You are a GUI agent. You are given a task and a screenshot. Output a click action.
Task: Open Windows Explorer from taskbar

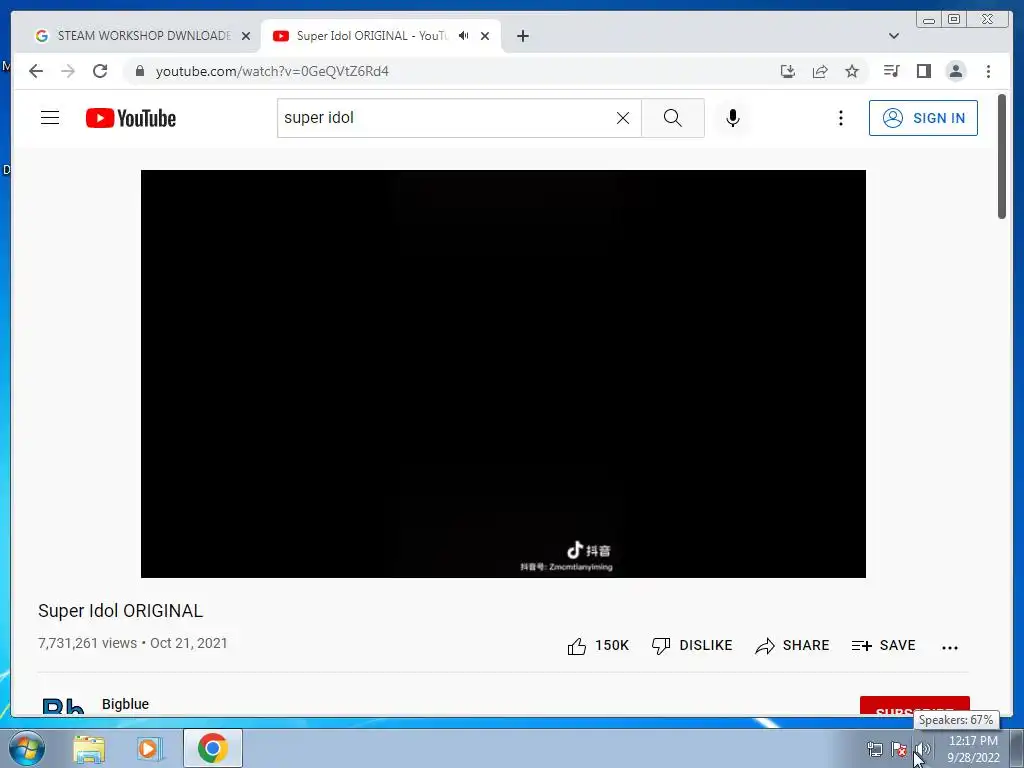[x=89, y=748]
